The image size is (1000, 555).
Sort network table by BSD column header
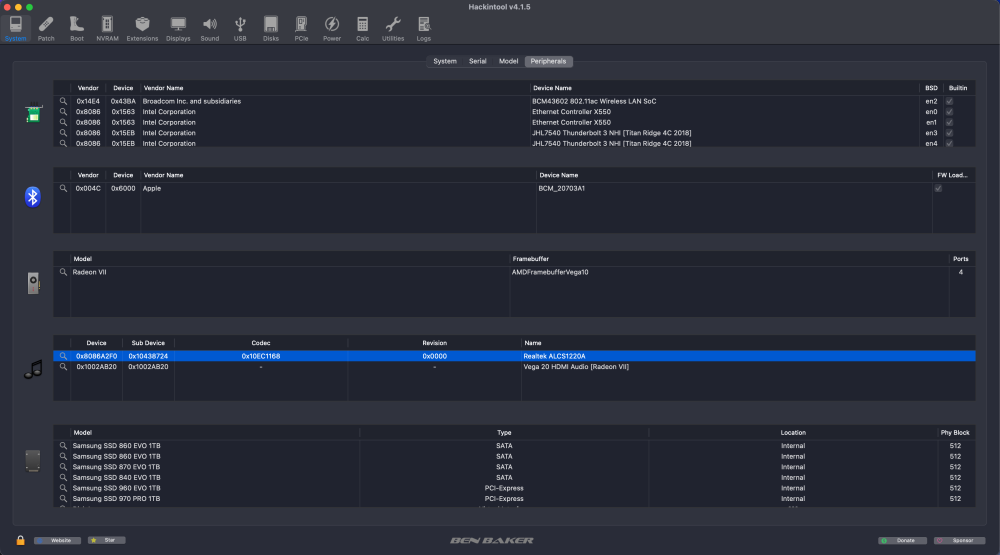point(931,88)
